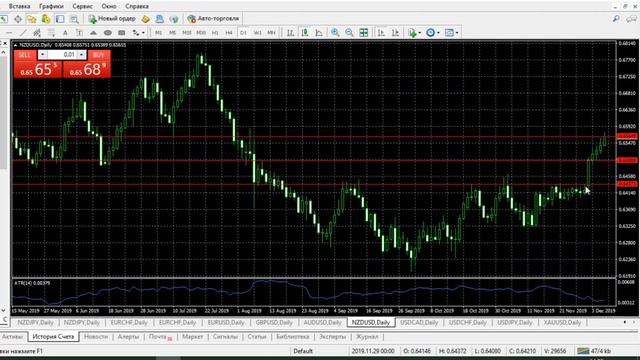The width and height of the screenshot is (640, 360).
Task: Open the Data Window crosshair icon
Action: click(x=18, y=19)
